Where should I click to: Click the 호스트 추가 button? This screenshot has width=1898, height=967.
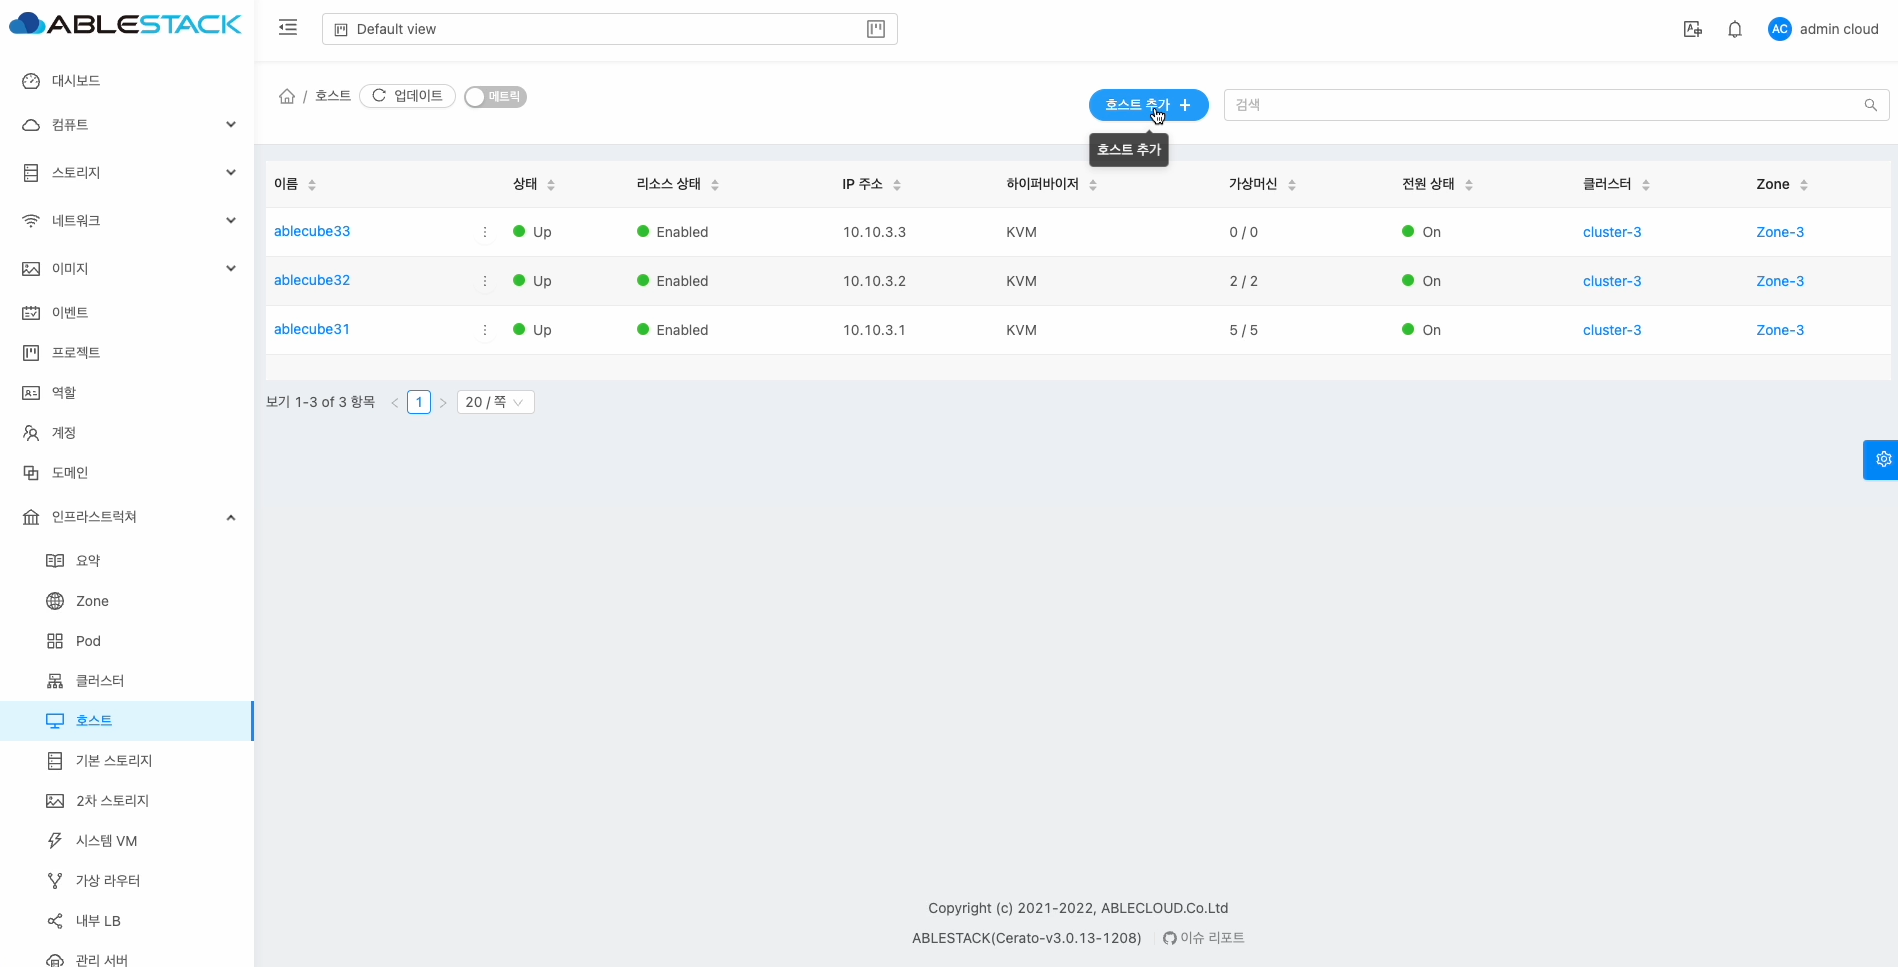[x=1147, y=105]
